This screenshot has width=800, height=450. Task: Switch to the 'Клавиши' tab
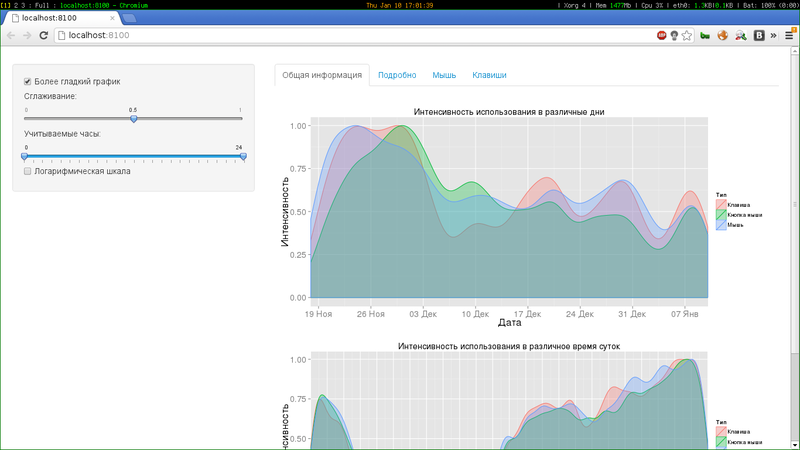pos(489,75)
